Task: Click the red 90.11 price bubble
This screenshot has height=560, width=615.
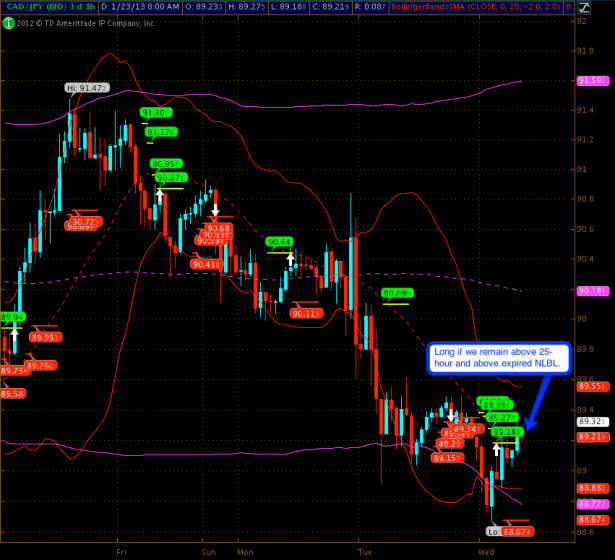Action: 305,313
